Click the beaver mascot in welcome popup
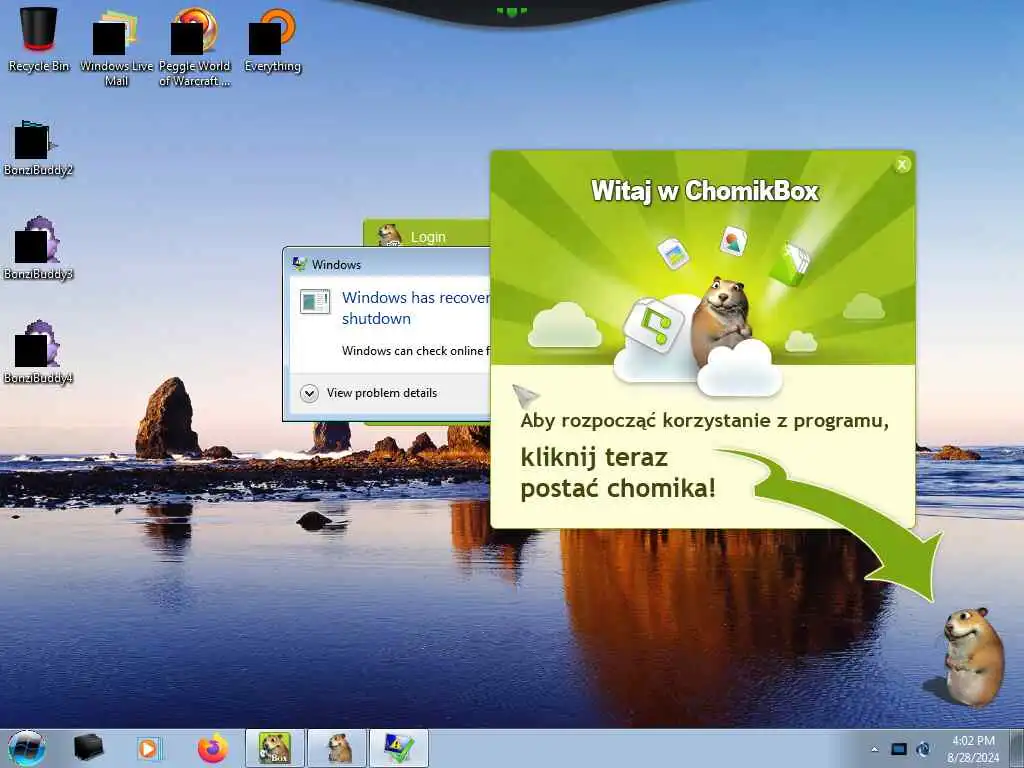The height and width of the screenshot is (768, 1024). (x=721, y=321)
